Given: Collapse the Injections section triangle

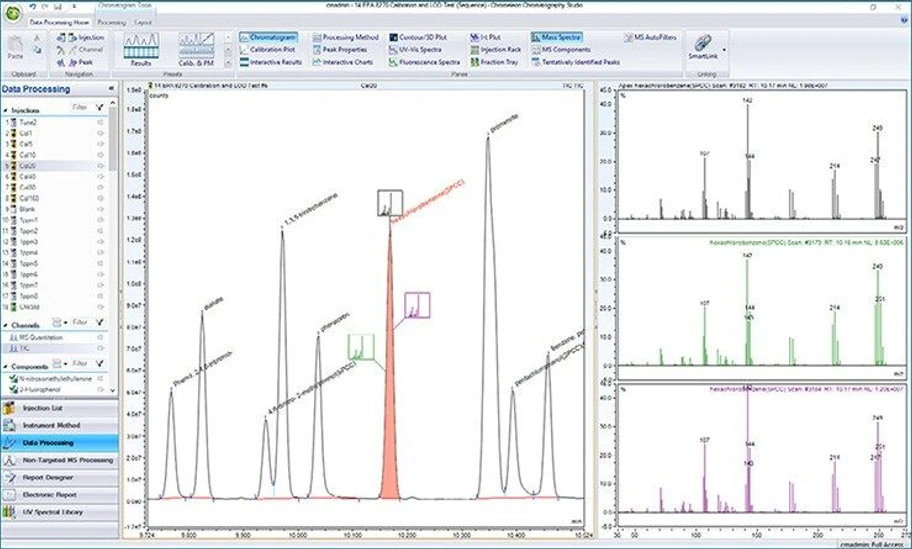Looking at the screenshot, I should (x=6, y=110).
